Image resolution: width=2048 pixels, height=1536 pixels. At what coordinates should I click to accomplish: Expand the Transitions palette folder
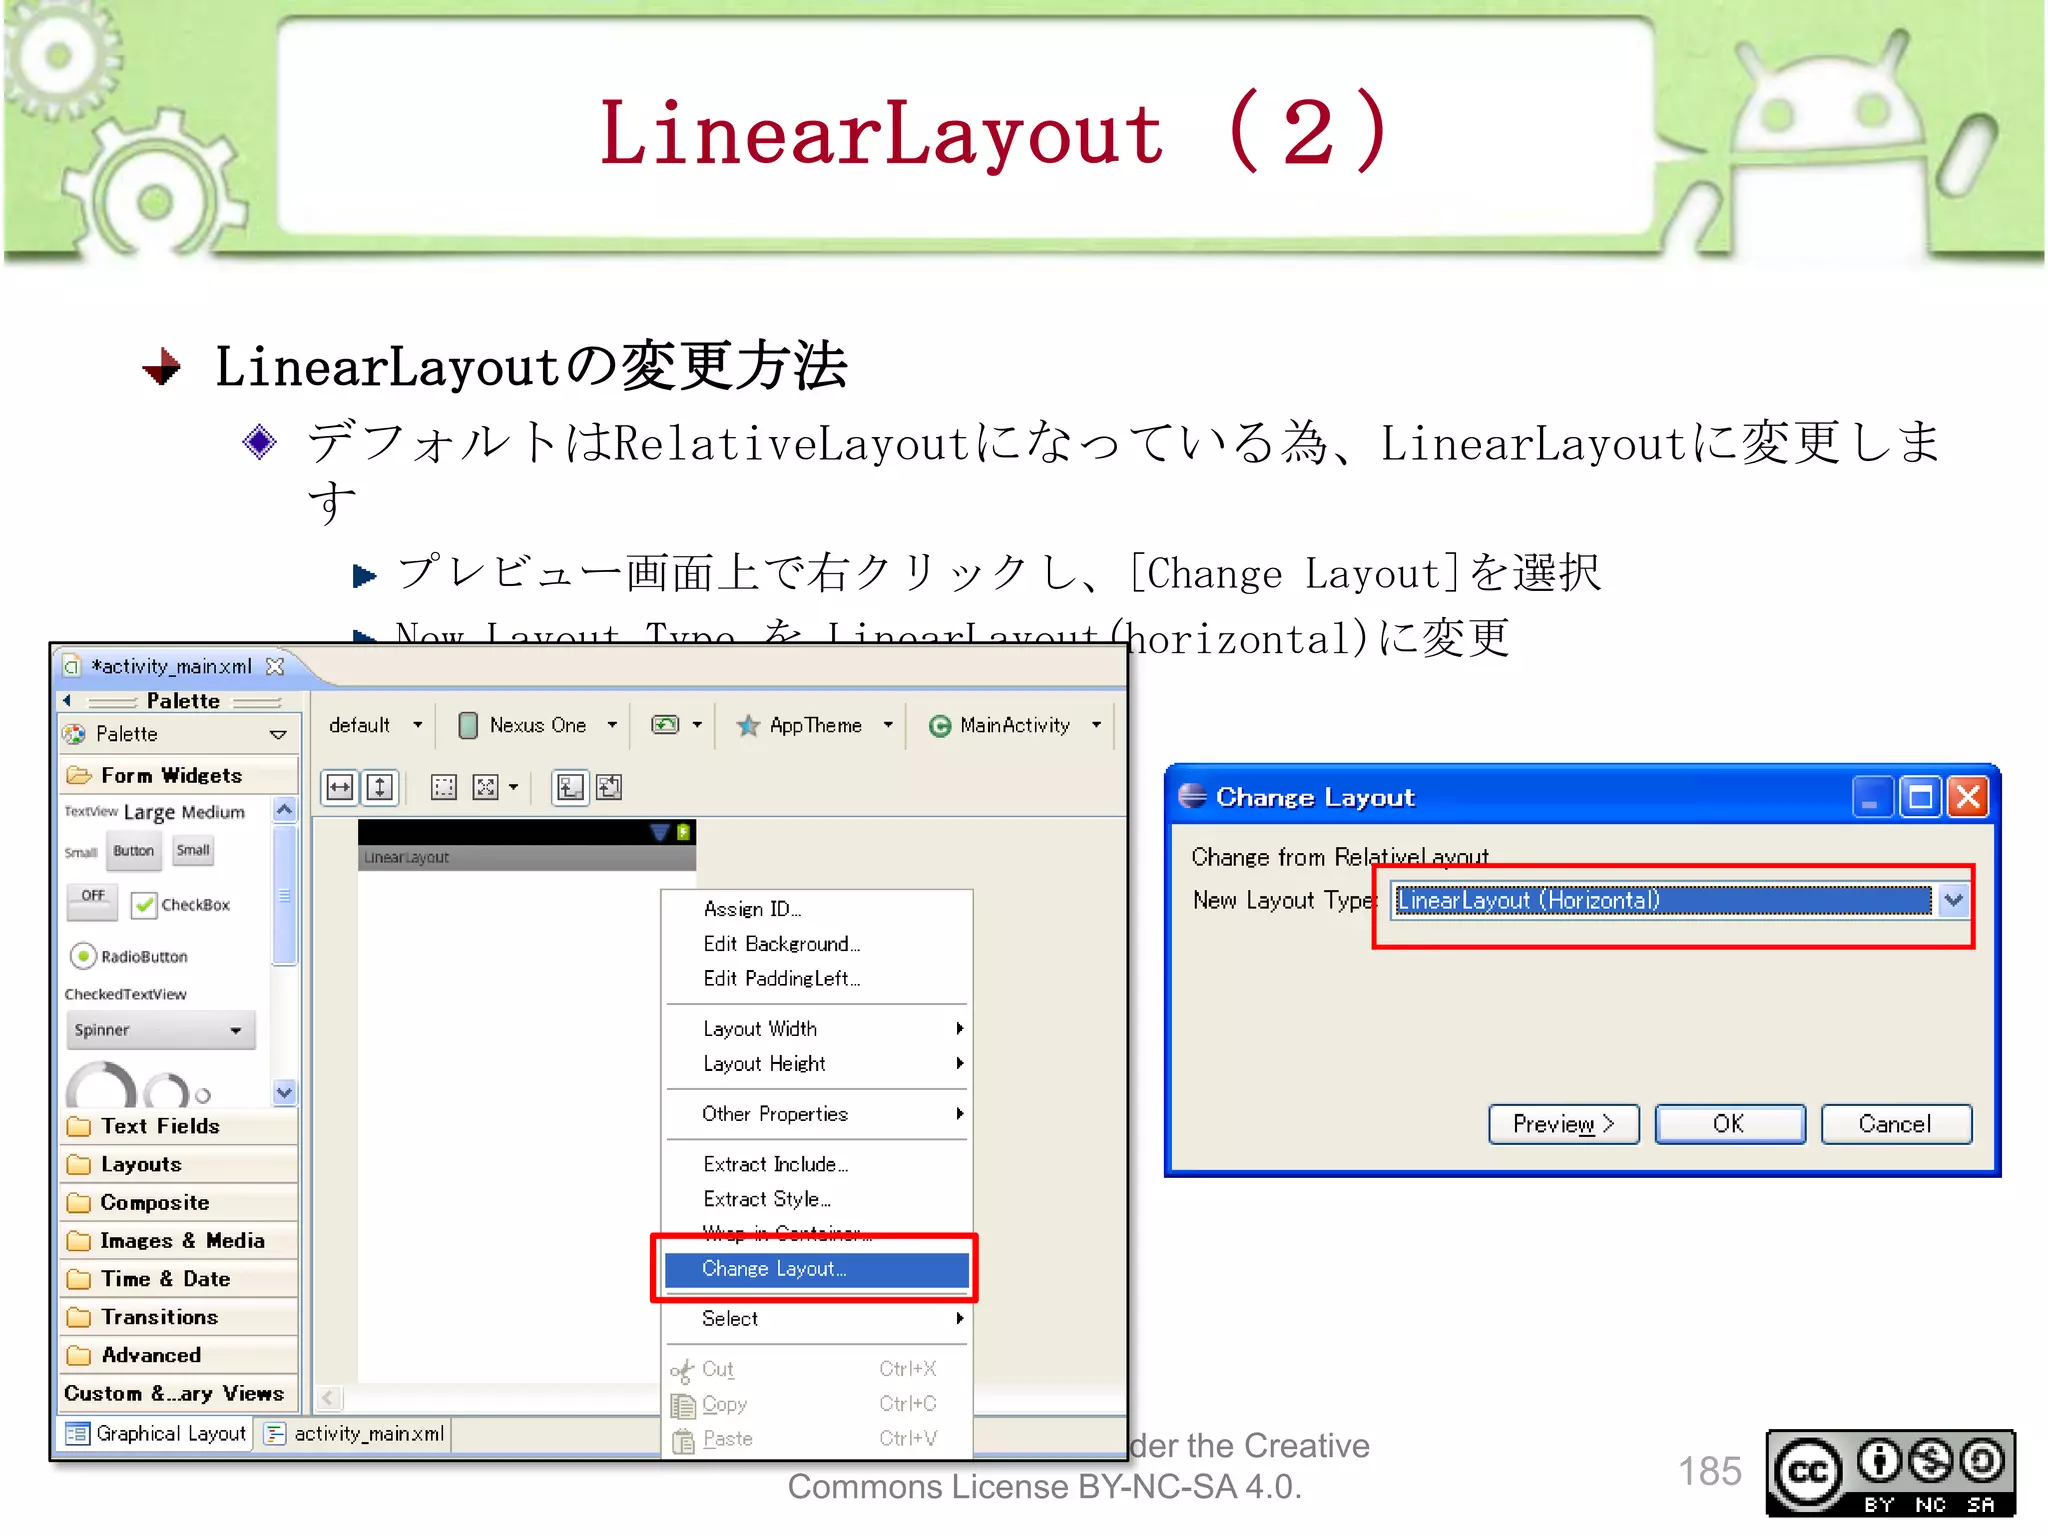pyautogui.click(x=180, y=1317)
